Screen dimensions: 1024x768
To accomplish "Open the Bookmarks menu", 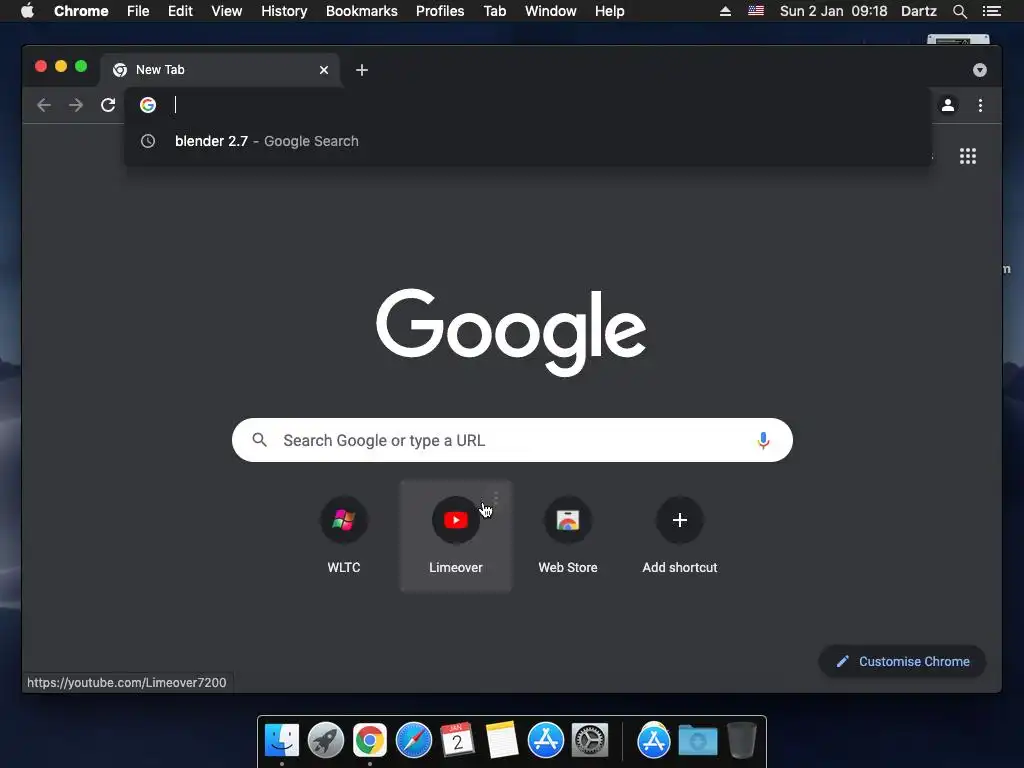I will 362,11.
